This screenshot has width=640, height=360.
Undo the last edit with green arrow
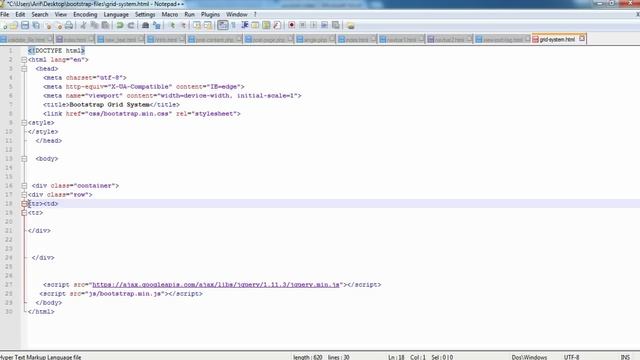pos(120,25)
